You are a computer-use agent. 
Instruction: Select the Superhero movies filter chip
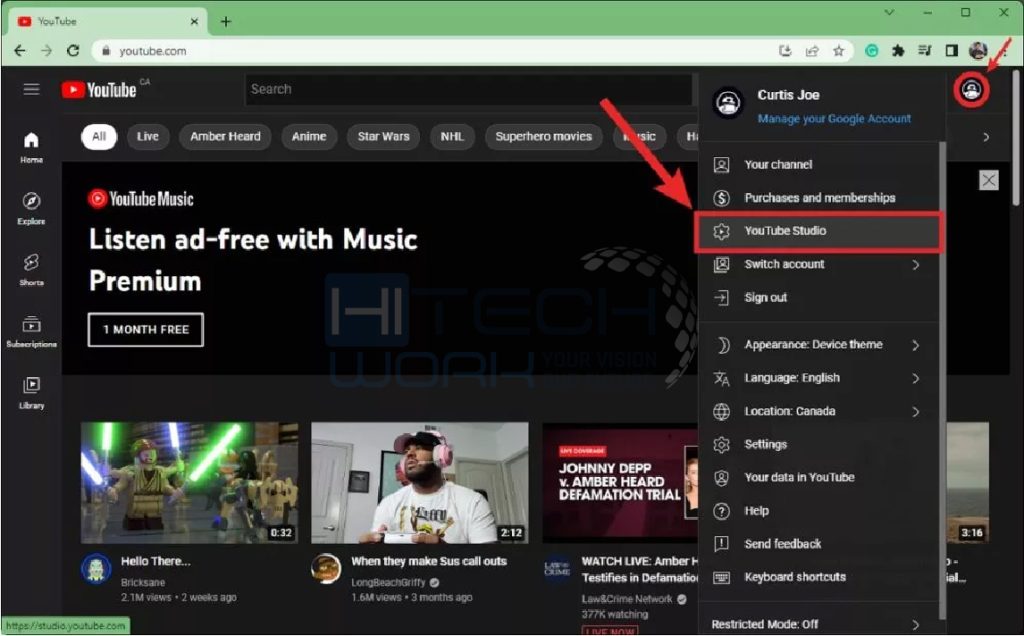coord(543,136)
